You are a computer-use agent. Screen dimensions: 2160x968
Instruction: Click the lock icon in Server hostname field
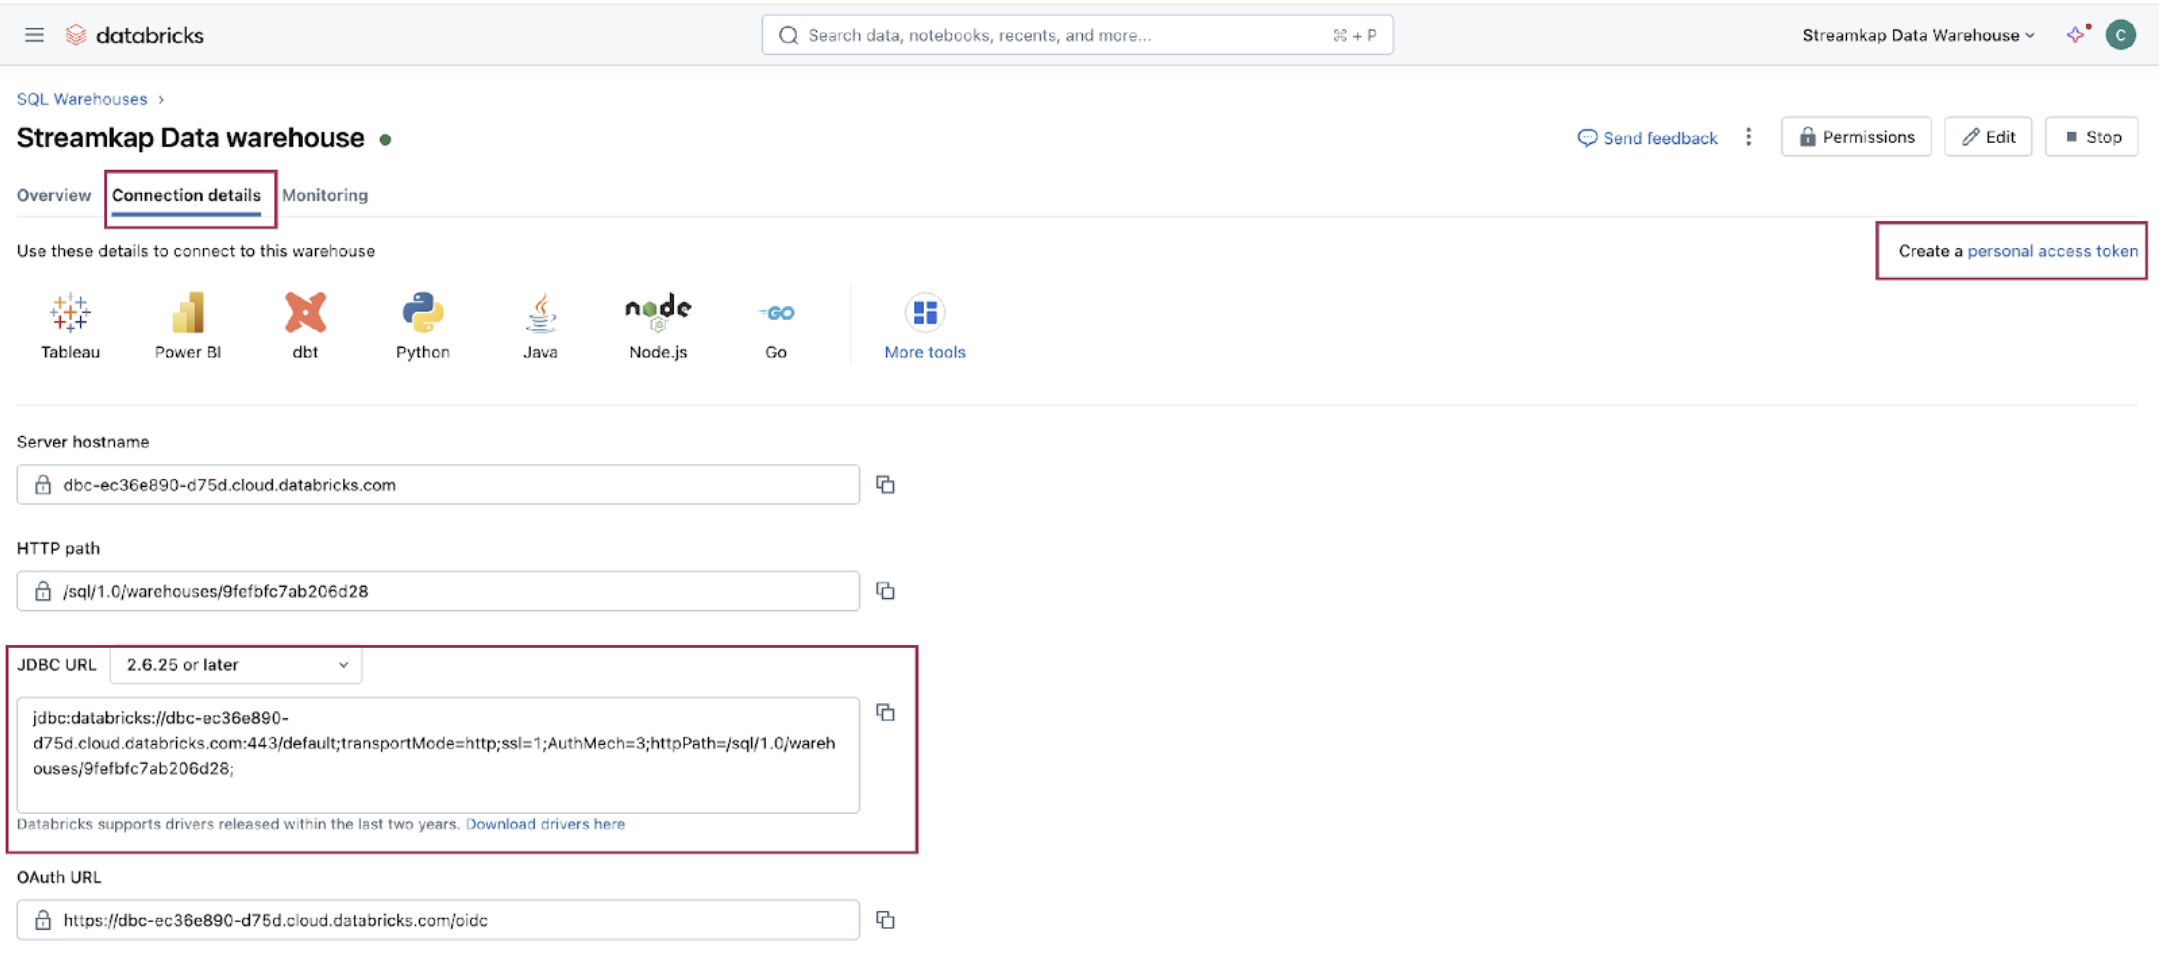click(x=43, y=485)
